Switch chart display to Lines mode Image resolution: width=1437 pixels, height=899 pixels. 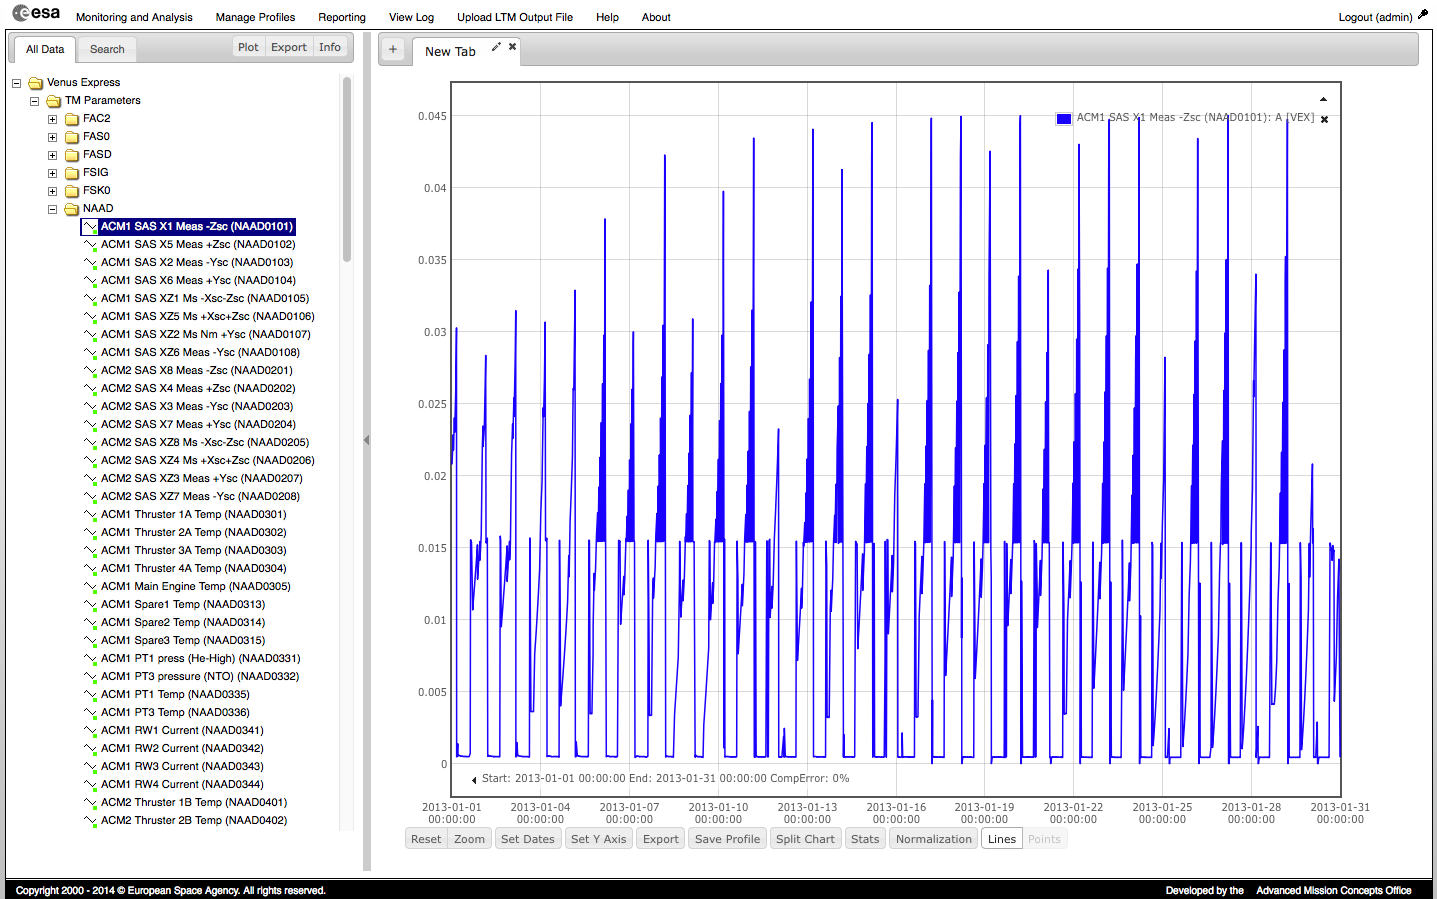pos(1001,839)
